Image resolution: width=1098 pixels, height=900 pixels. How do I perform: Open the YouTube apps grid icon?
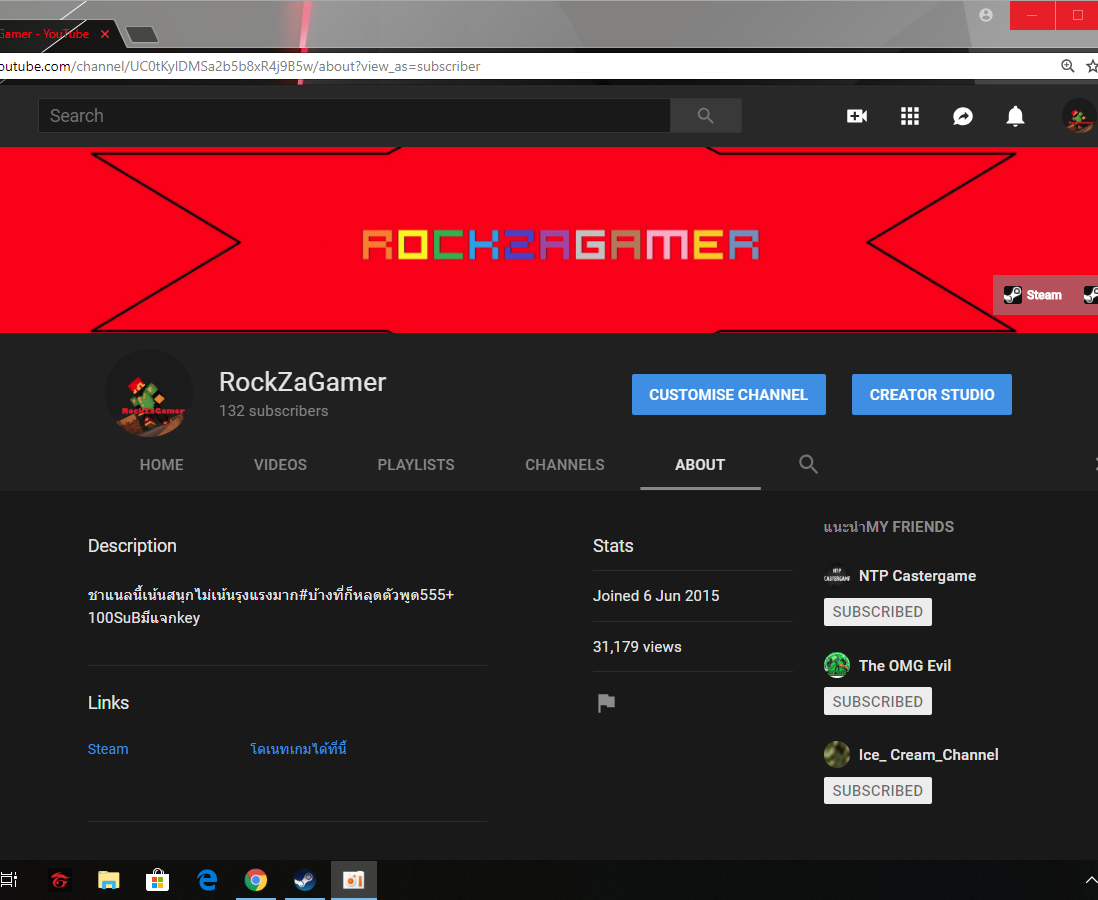click(x=910, y=116)
